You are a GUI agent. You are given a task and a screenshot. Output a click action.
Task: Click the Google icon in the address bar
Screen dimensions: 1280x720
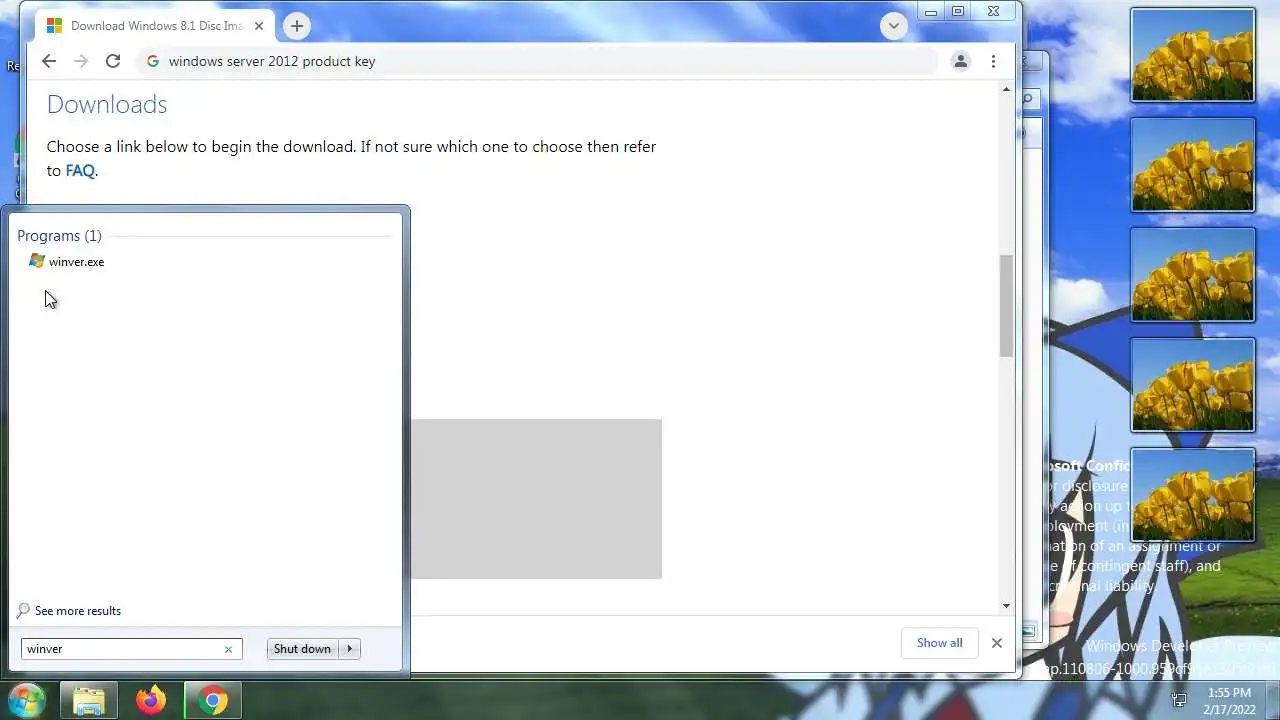tap(153, 61)
